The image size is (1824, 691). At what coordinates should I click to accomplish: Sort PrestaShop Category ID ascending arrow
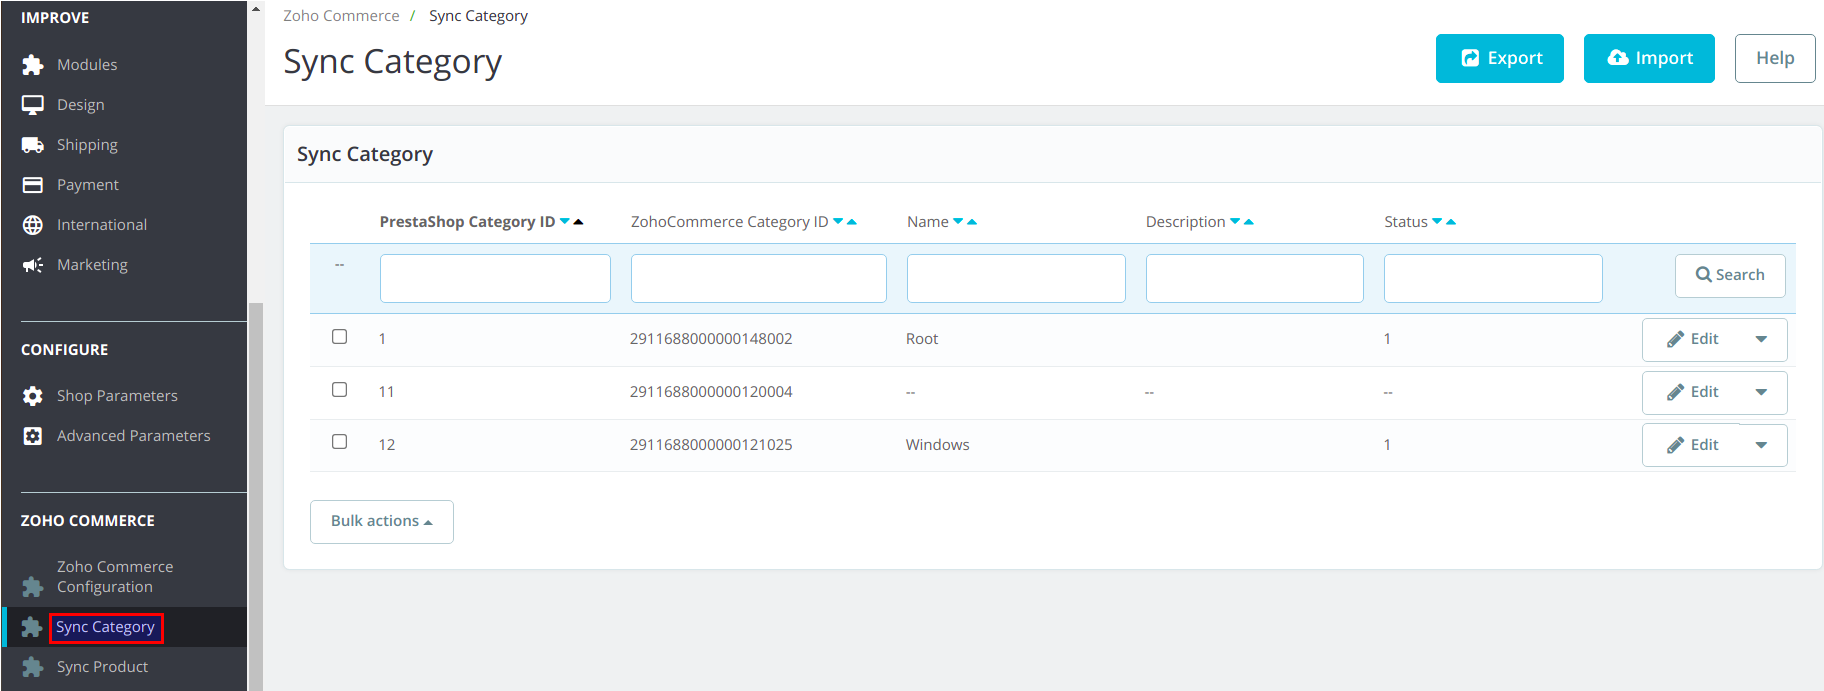tap(578, 222)
